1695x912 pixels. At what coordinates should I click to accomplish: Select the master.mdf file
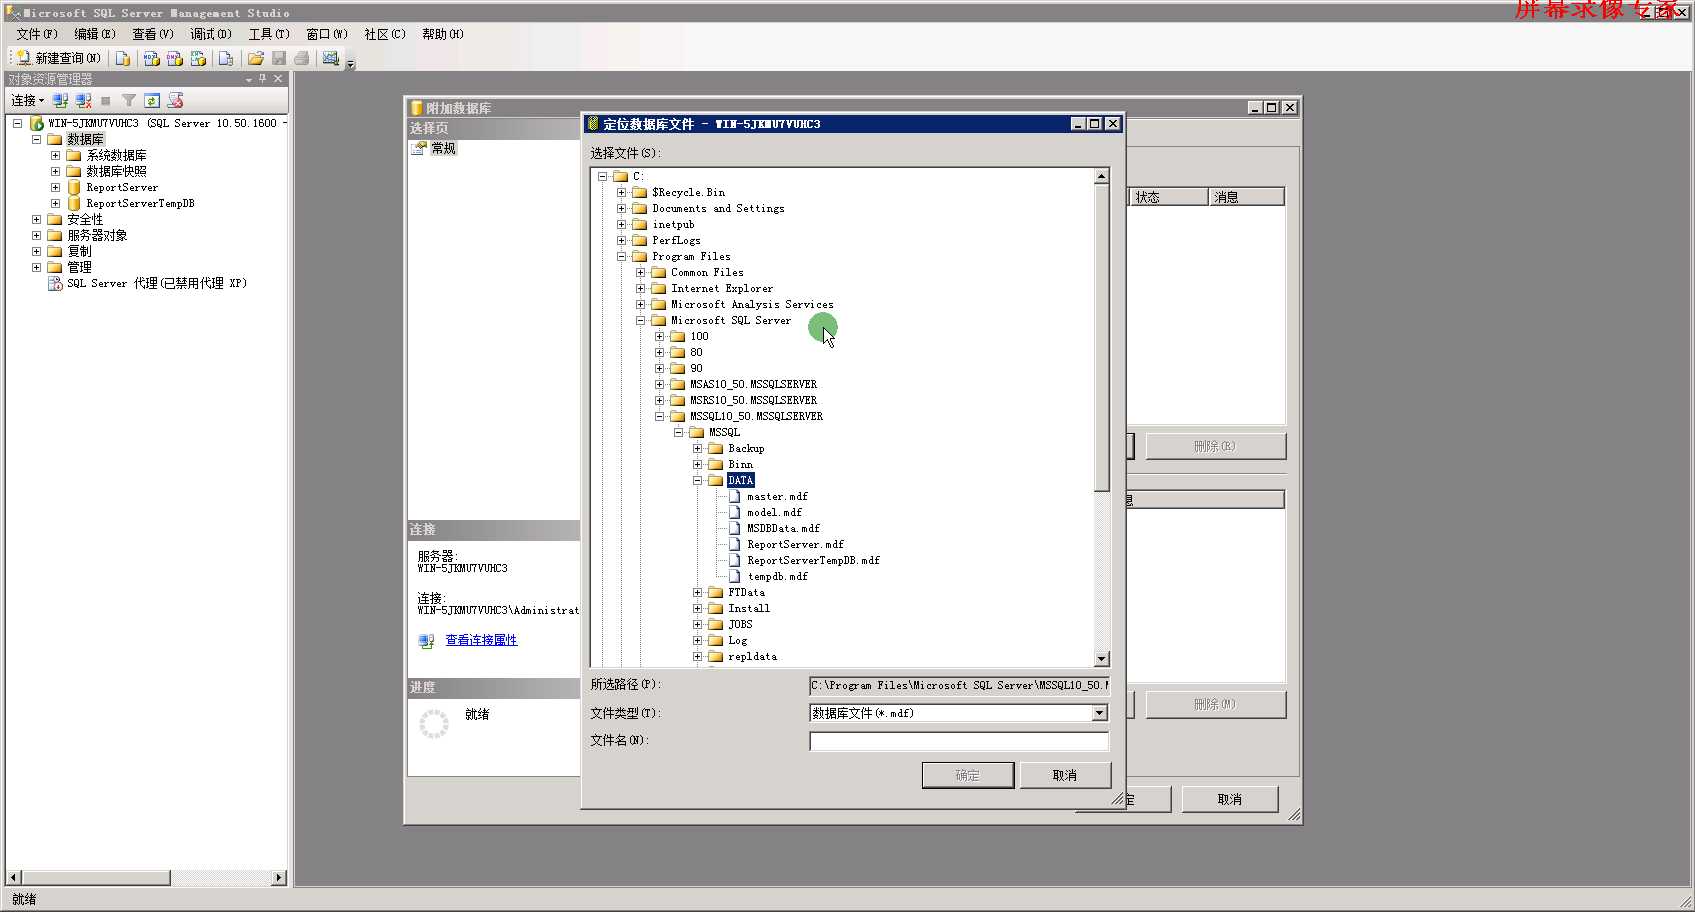pyautogui.click(x=777, y=496)
